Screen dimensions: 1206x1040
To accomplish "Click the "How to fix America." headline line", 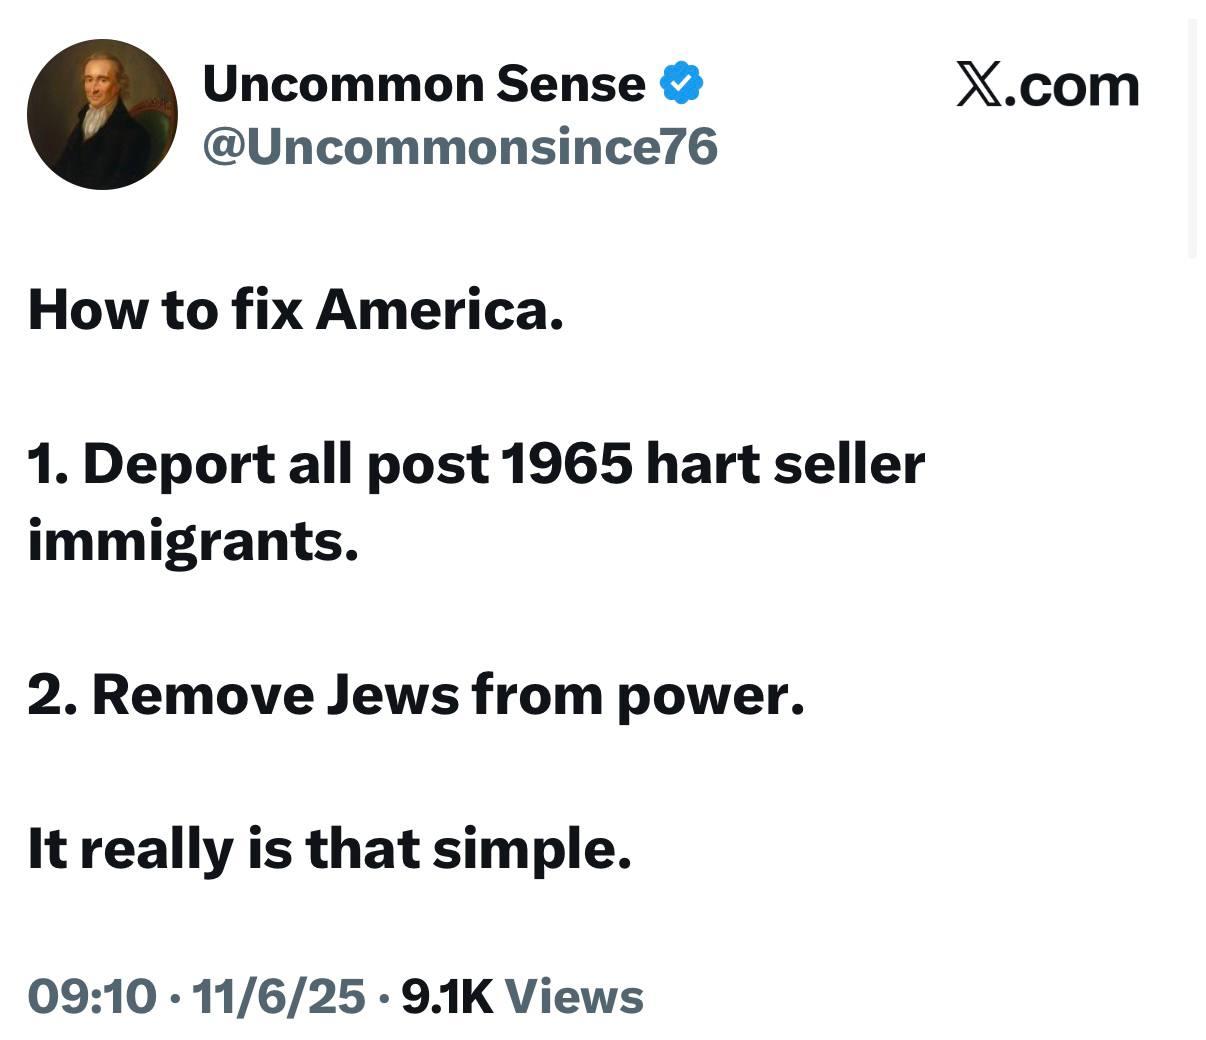I will (x=296, y=310).
